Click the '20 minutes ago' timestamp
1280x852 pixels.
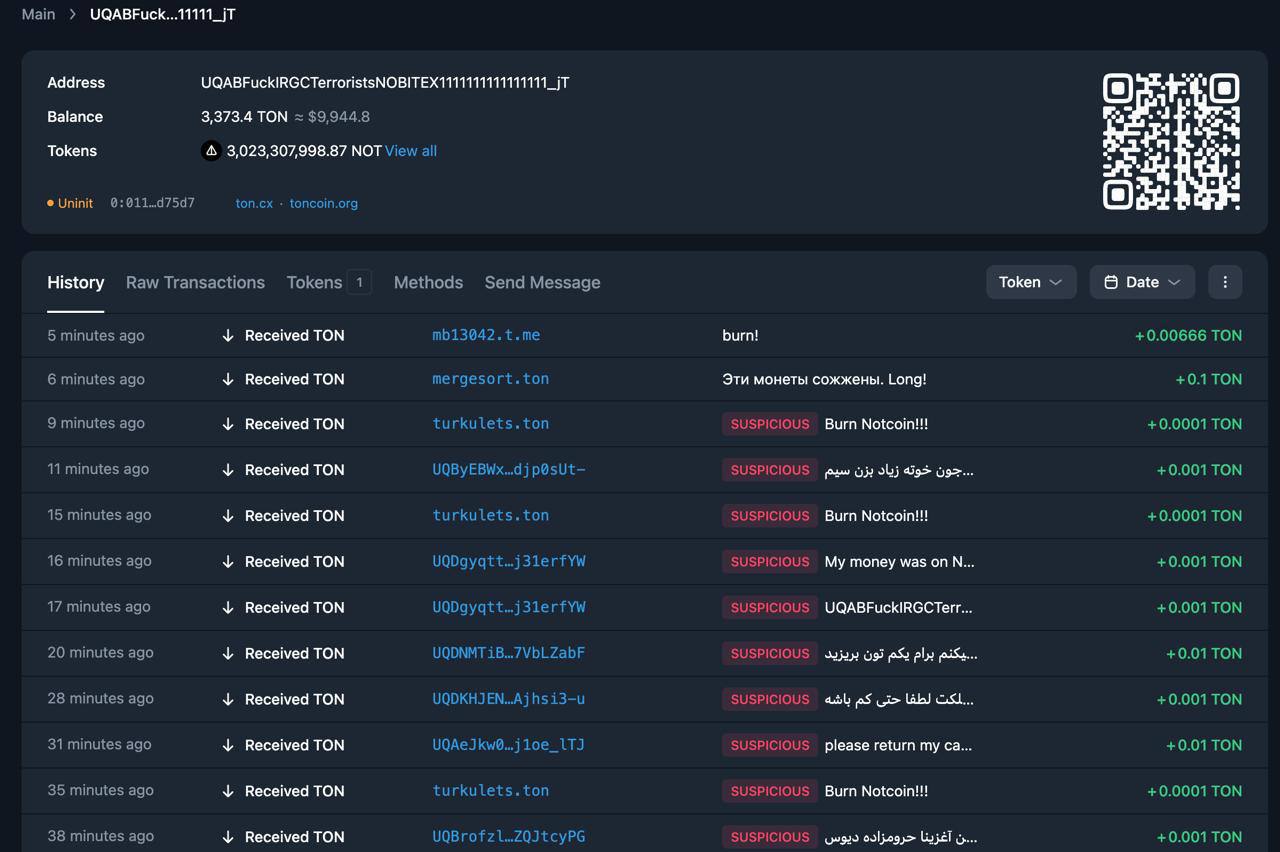pyautogui.click(x=100, y=653)
